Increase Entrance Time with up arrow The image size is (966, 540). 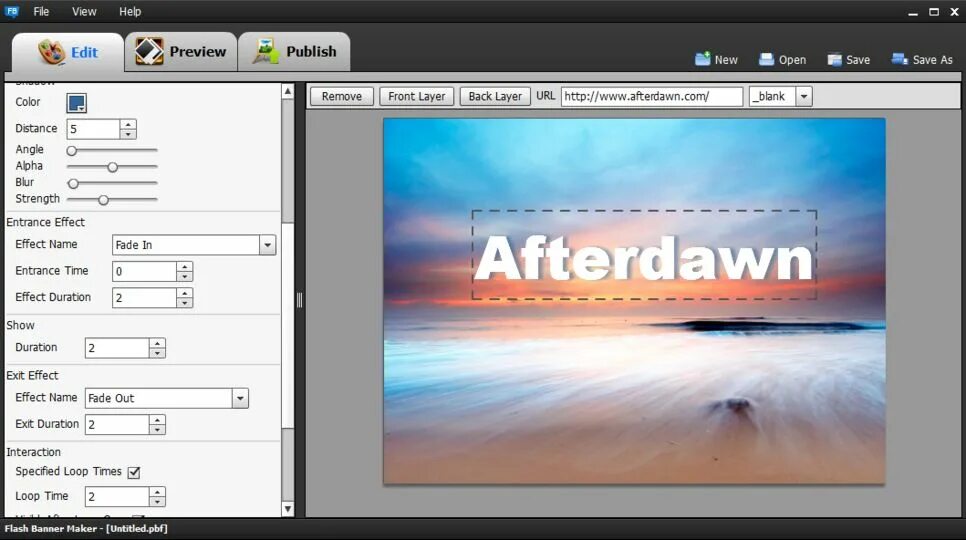(x=185, y=267)
